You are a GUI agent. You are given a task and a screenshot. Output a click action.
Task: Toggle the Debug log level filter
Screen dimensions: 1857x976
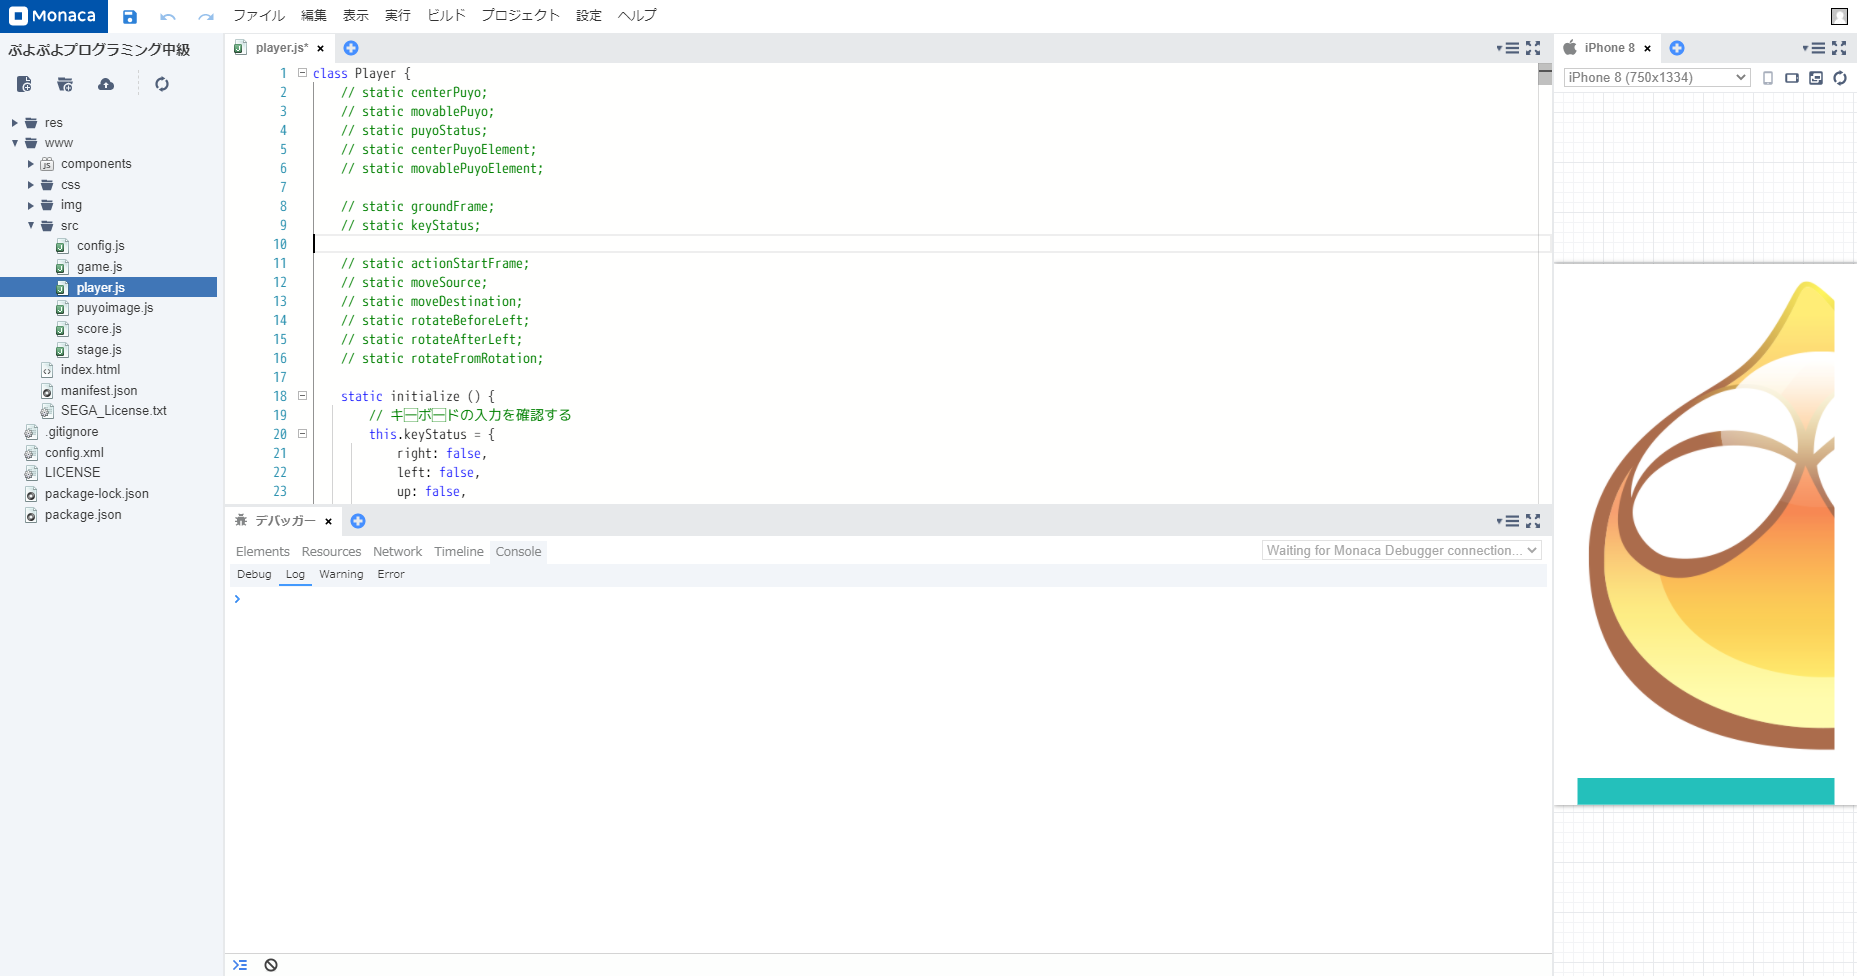(254, 575)
